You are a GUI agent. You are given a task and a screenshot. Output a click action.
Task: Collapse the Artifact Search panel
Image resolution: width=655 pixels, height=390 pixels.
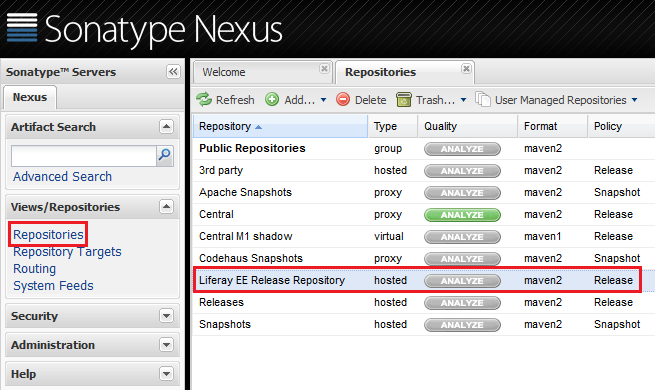166,127
